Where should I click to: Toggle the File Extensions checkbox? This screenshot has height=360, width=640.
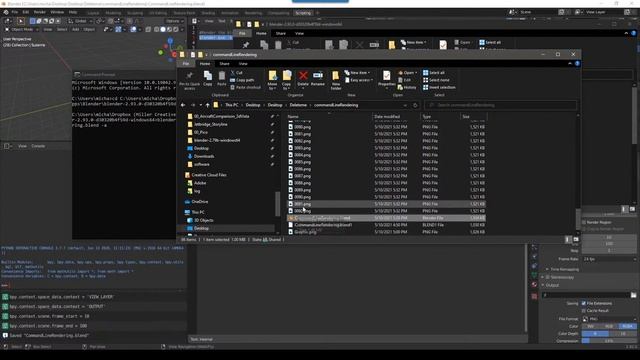coord(584,303)
